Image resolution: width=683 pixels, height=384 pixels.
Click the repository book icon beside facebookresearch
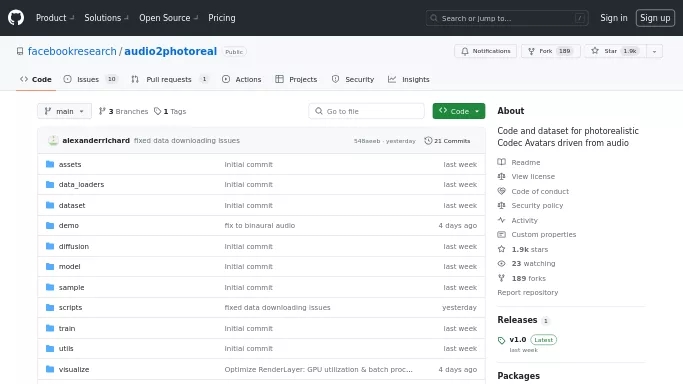pos(20,51)
